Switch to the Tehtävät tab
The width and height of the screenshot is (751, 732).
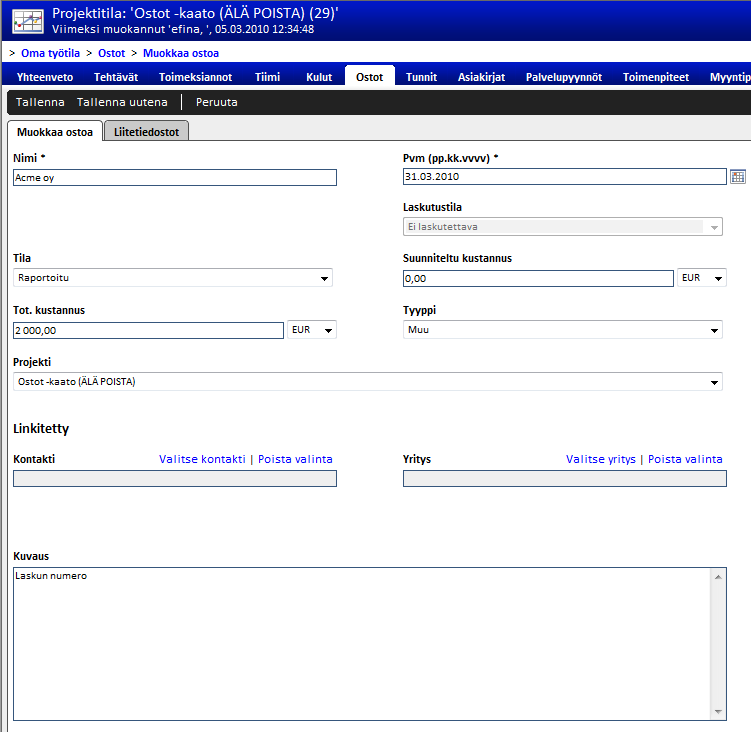(x=116, y=77)
